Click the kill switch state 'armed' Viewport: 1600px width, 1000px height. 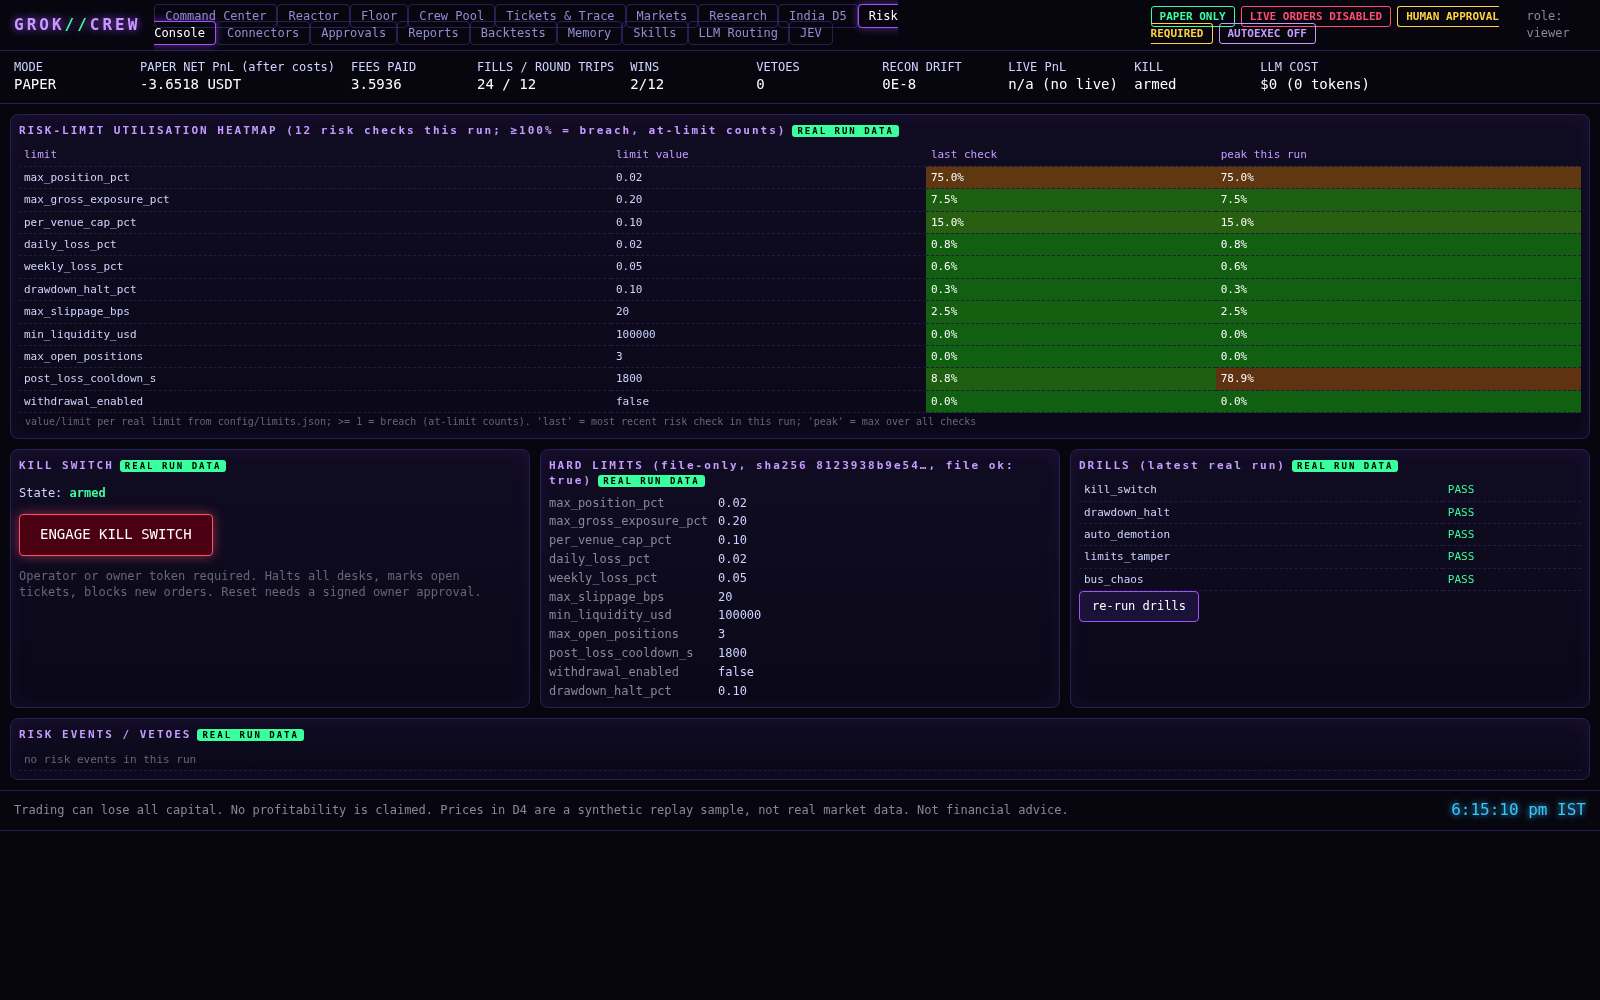(x=87, y=493)
